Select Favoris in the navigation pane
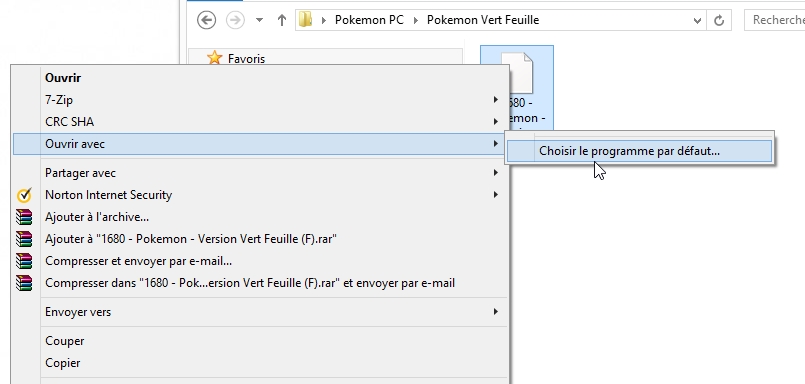 point(246,59)
